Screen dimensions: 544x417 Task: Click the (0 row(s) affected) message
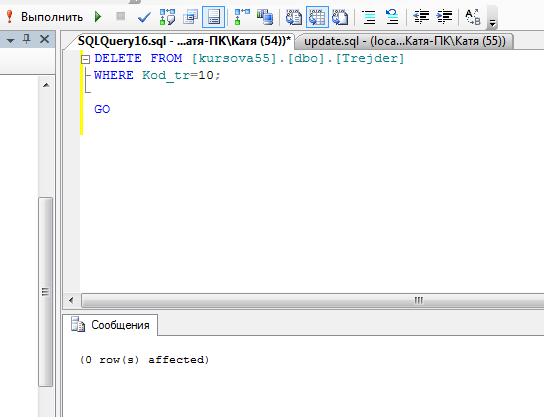point(144,360)
